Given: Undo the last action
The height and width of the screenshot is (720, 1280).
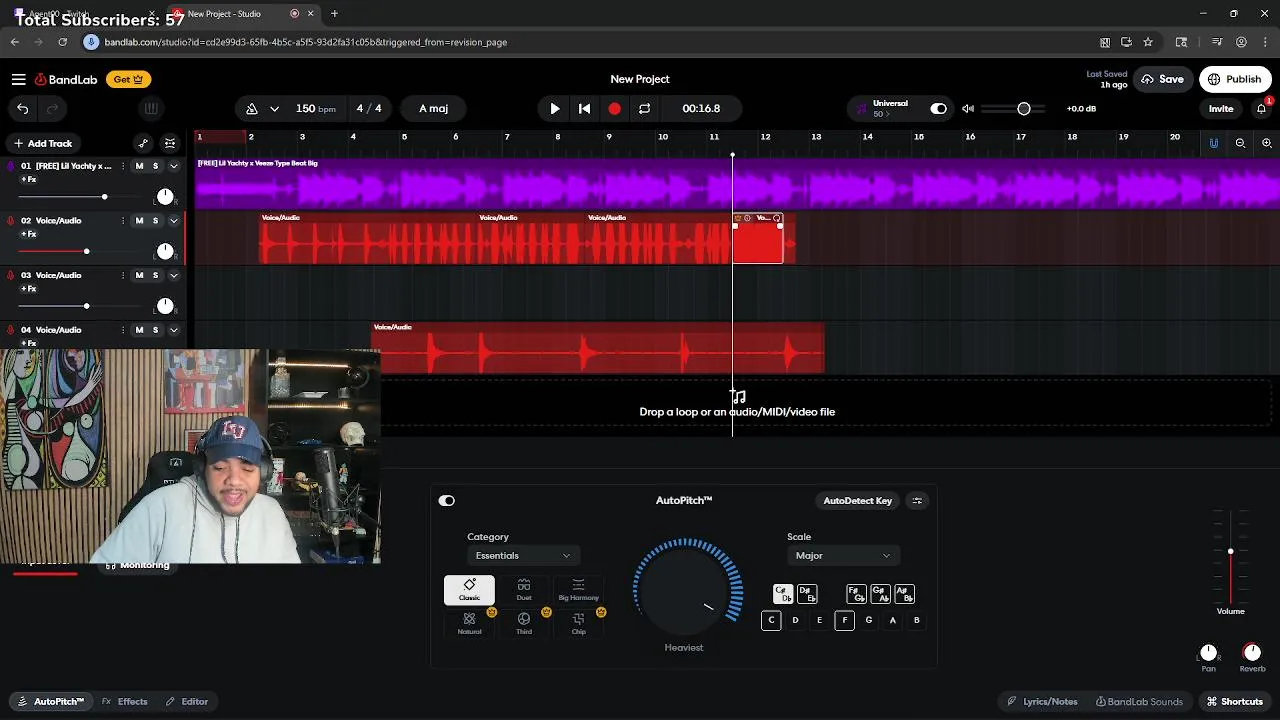Looking at the screenshot, I should [23, 108].
